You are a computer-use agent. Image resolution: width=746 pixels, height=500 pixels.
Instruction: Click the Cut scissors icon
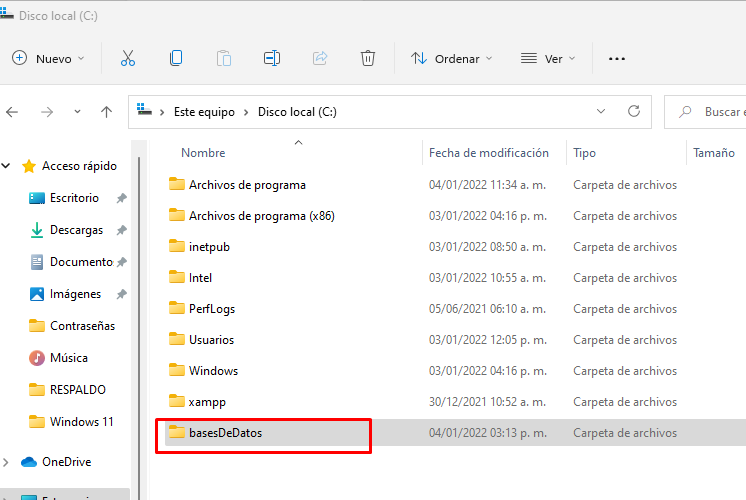128,58
